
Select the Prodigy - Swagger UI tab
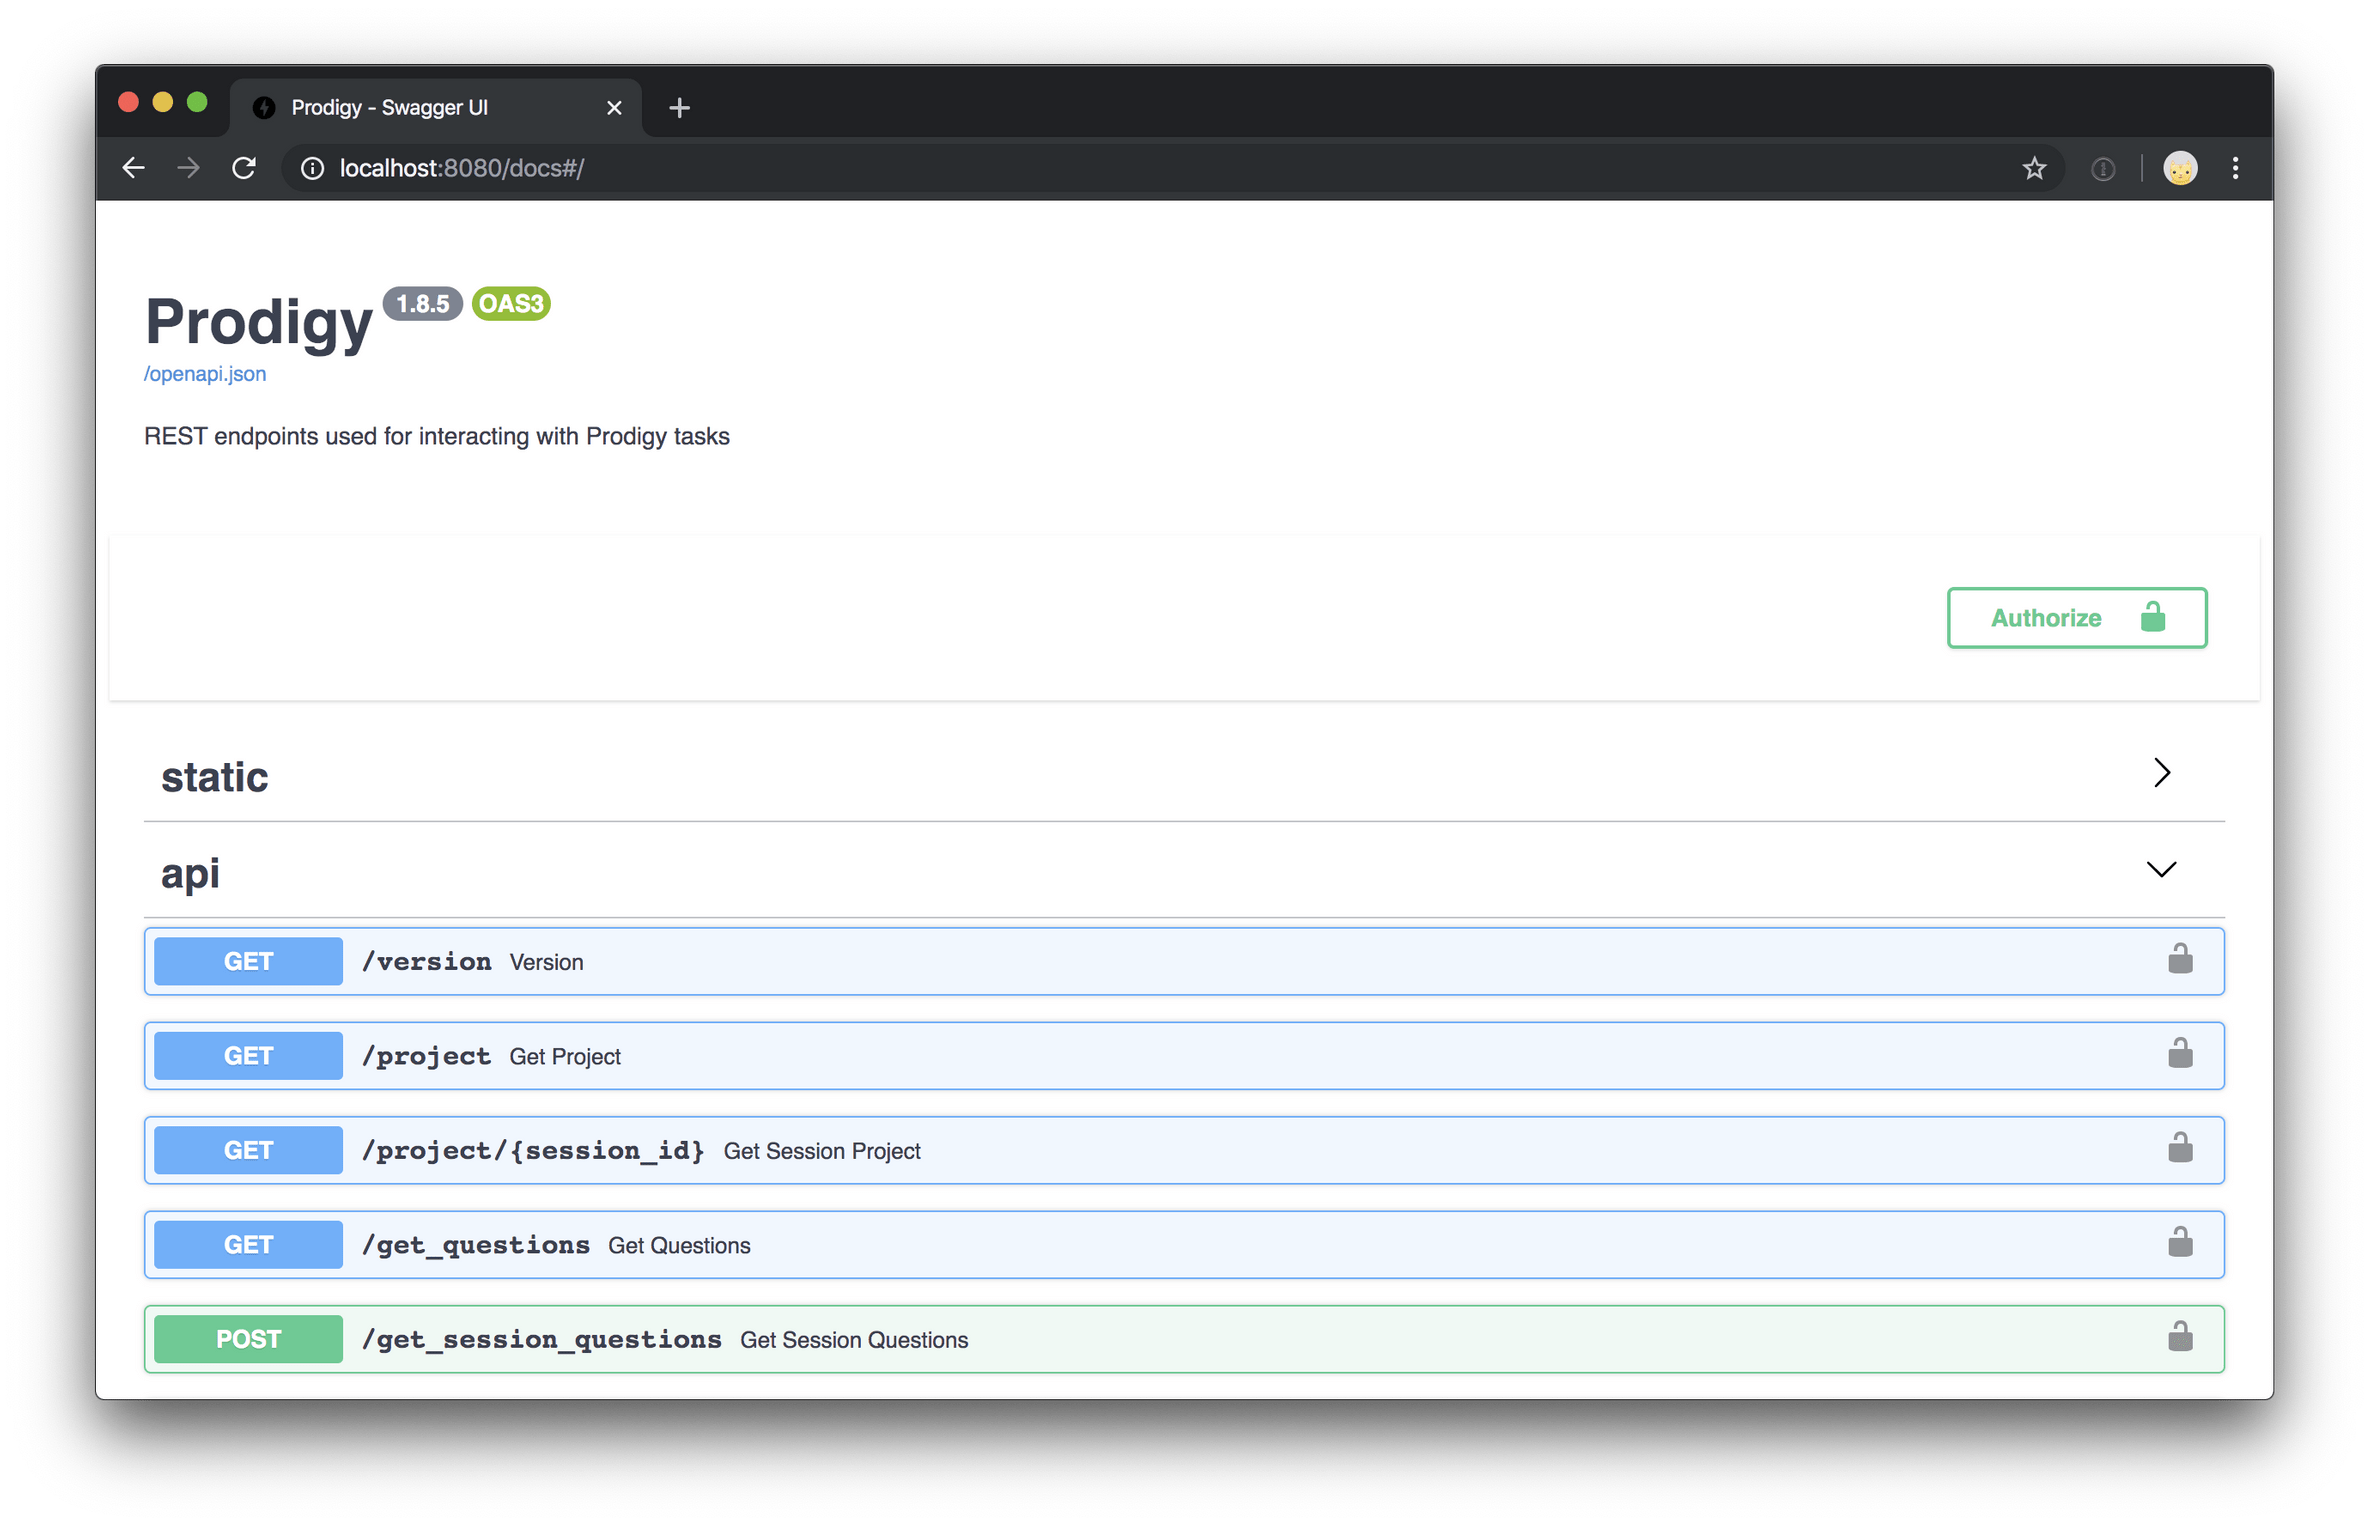click(390, 107)
